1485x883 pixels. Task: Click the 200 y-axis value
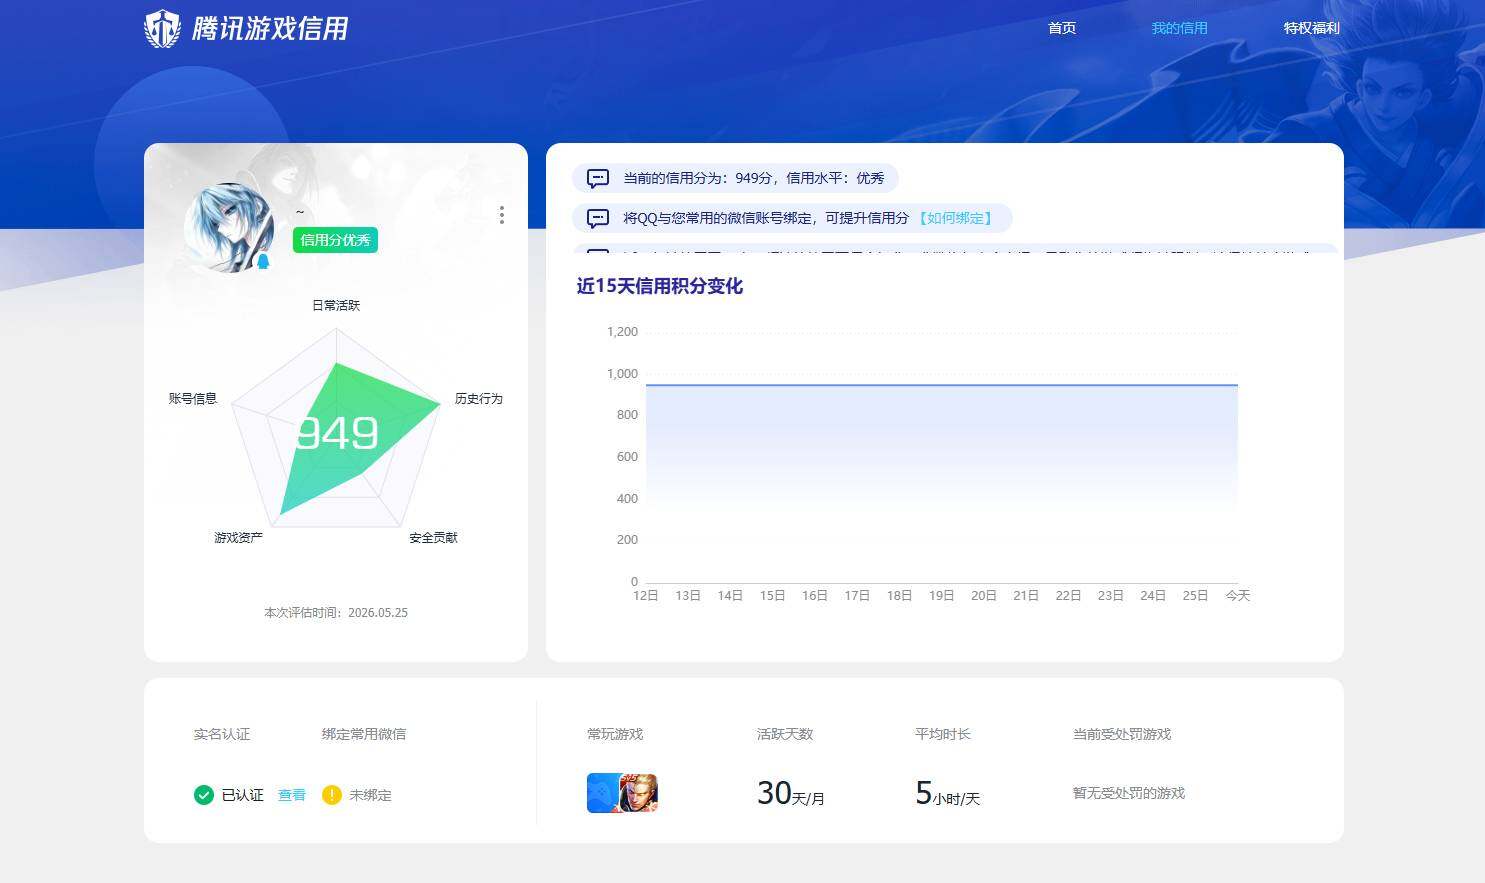click(x=627, y=540)
